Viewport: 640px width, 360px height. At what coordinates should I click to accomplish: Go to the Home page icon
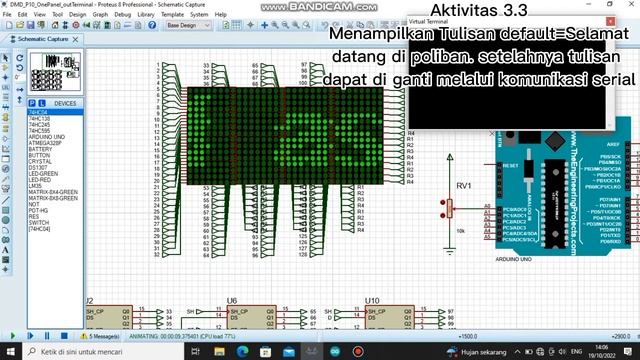click(x=55, y=25)
